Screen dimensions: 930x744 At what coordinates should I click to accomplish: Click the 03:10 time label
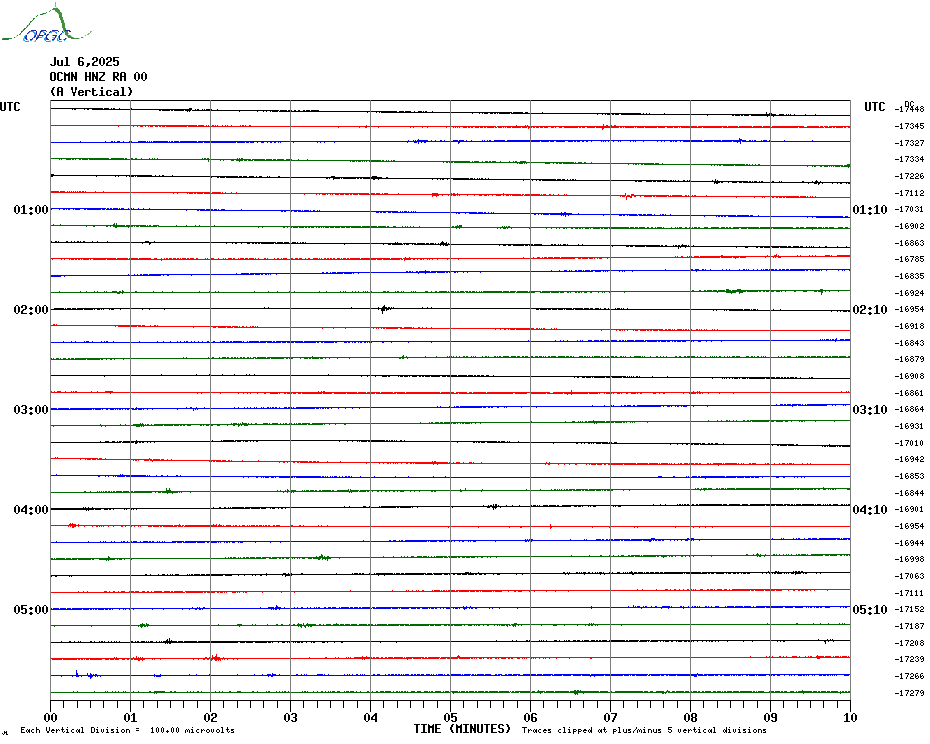(x=870, y=410)
